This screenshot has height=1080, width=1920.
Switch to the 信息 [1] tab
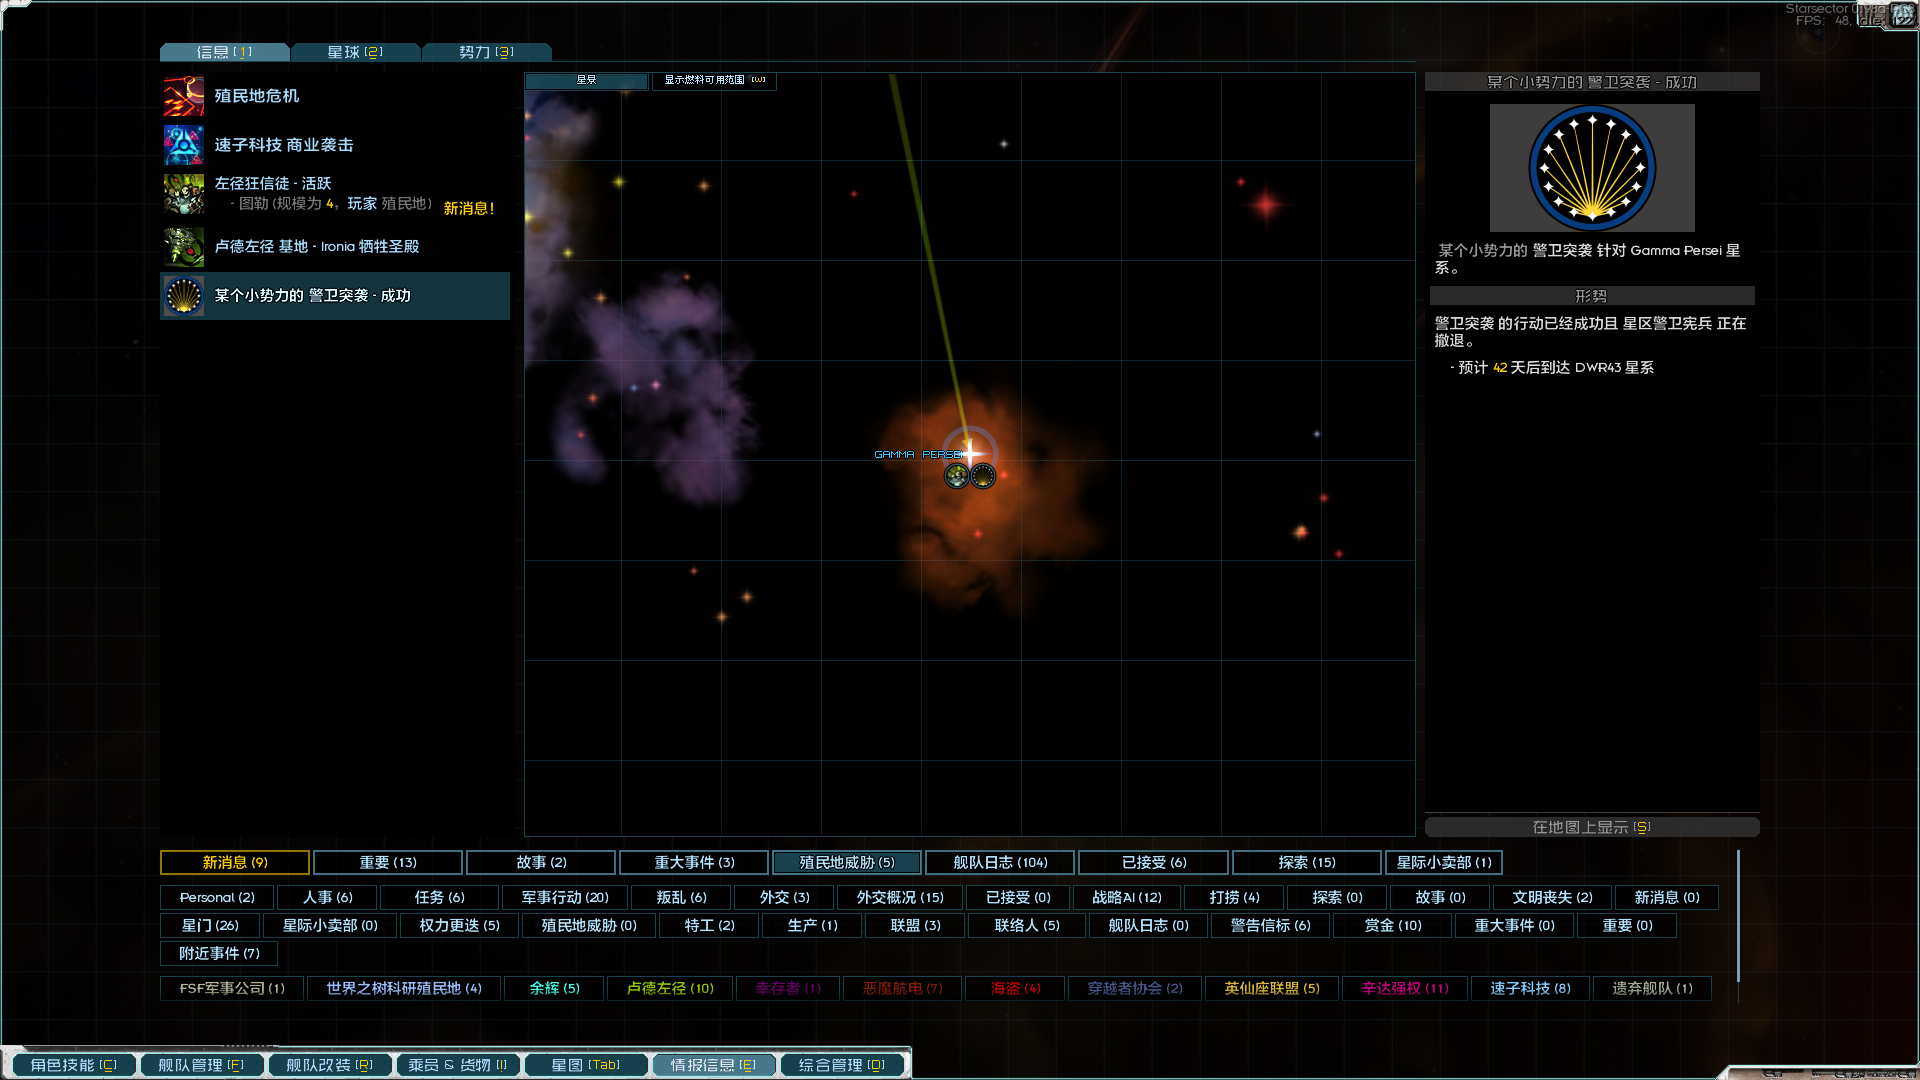pos(224,52)
